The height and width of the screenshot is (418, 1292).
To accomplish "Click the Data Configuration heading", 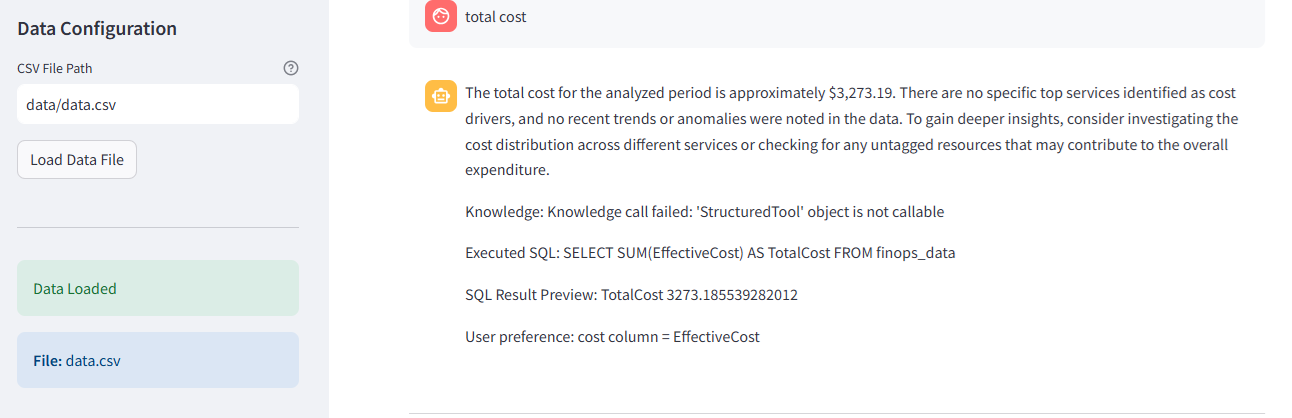I will [x=97, y=29].
